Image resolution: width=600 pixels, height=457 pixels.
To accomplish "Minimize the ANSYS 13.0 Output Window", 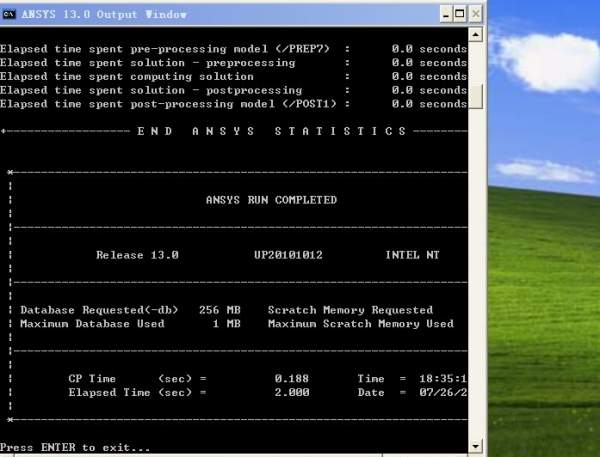I will click(x=445, y=15).
